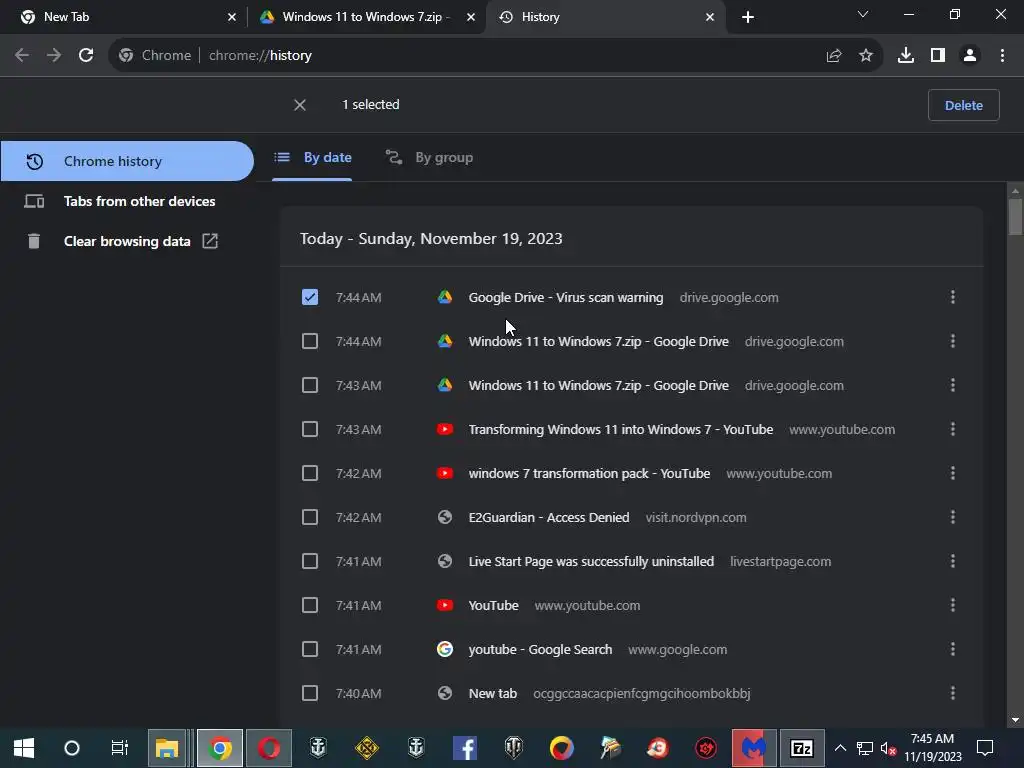The height and width of the screenshot is (768, 1024).
Task: Check the 7:40 AM New tab entry box
Action: coord(310,693)
